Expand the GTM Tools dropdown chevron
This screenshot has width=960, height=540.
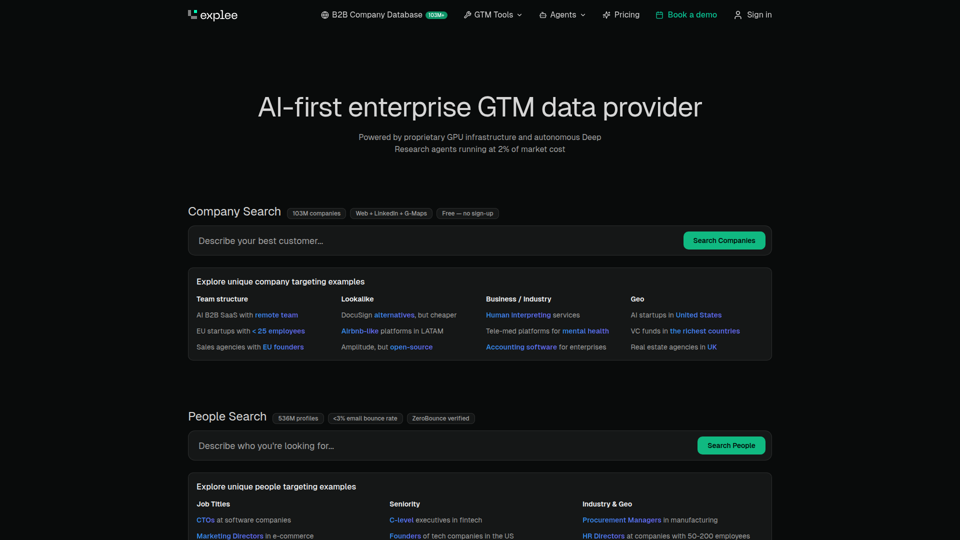[520, 15]
